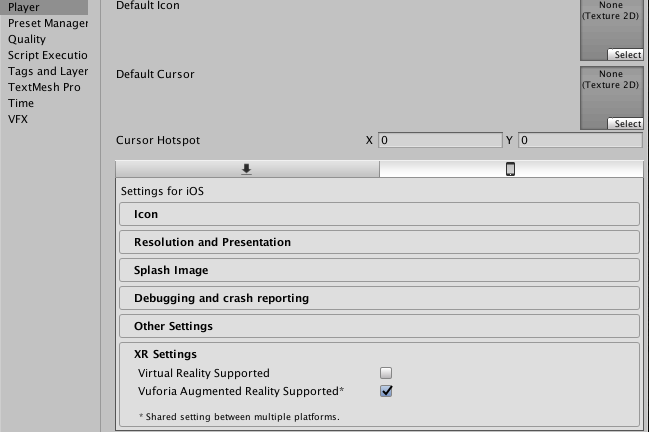Expand Resolution and Presentation section
The width and height of the screenshot is (649, 432).
click(380, 242)
